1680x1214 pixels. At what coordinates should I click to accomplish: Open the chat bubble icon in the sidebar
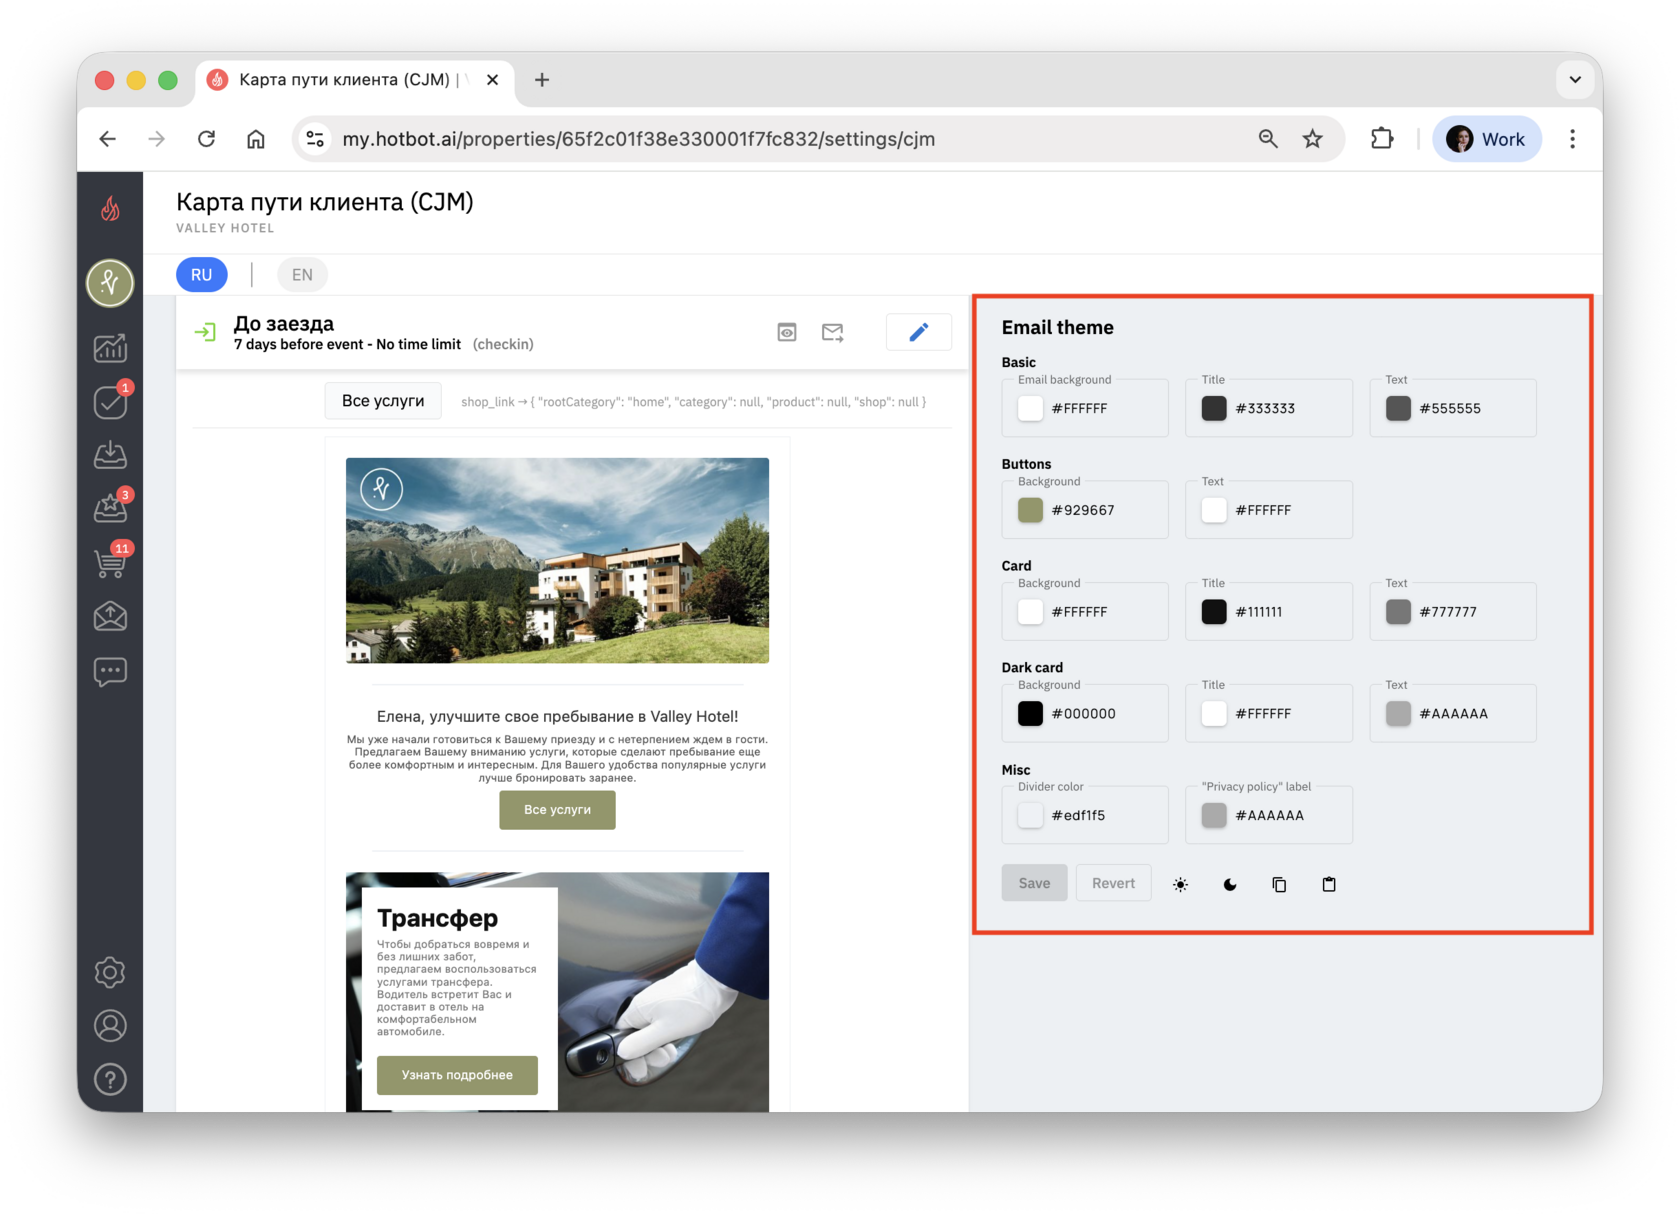tap(110, 671)
